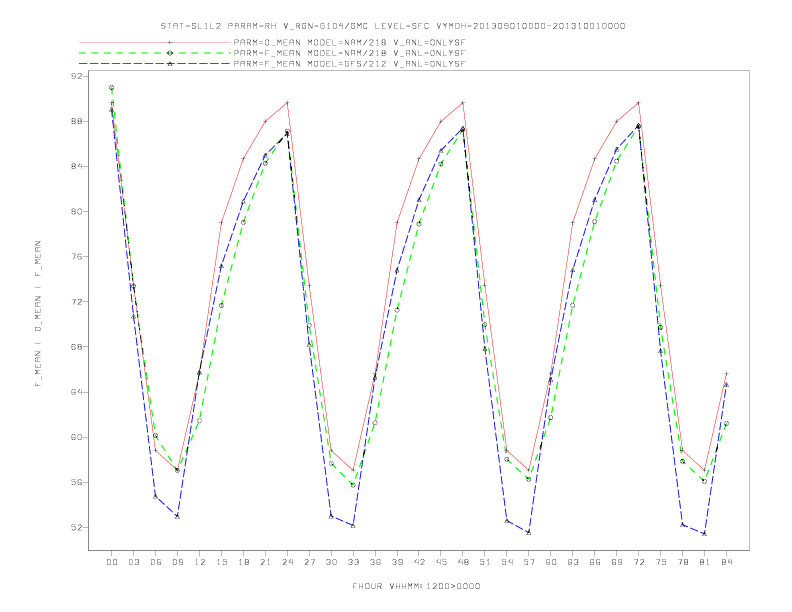This screenshot has width=792, height=612.
Task: Click y-axis tick label 80
Action: point(78,212)
